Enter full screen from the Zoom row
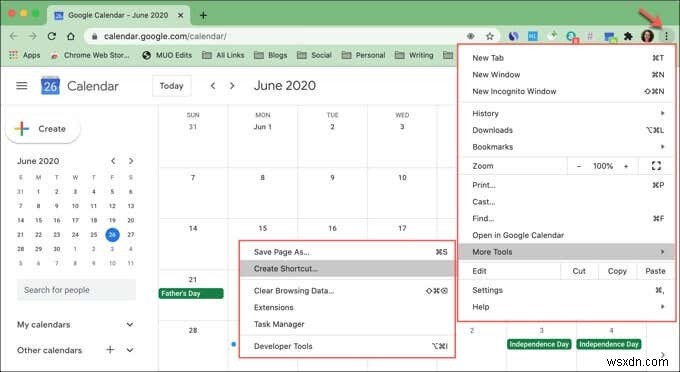680x372 pixels. coord(656,166)
